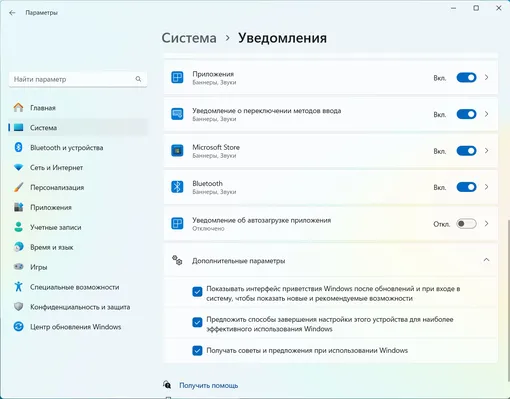Go to Система in the breadcrumb header

[189, 38]
